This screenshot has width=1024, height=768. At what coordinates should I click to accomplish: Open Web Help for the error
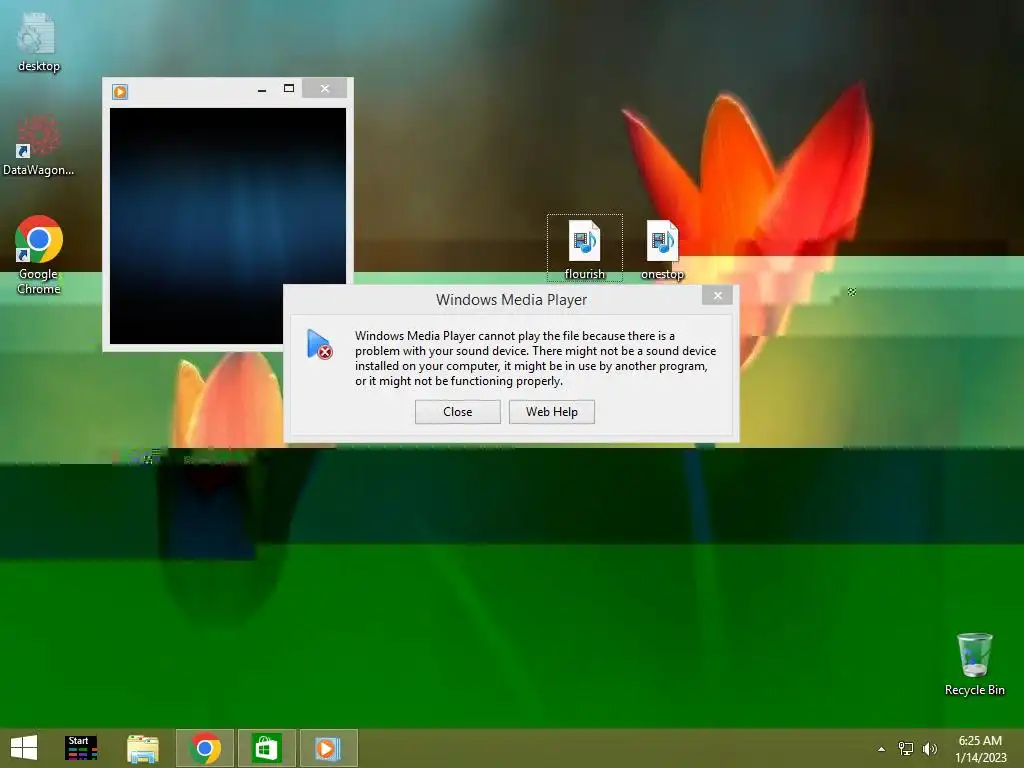coord(551,412)
